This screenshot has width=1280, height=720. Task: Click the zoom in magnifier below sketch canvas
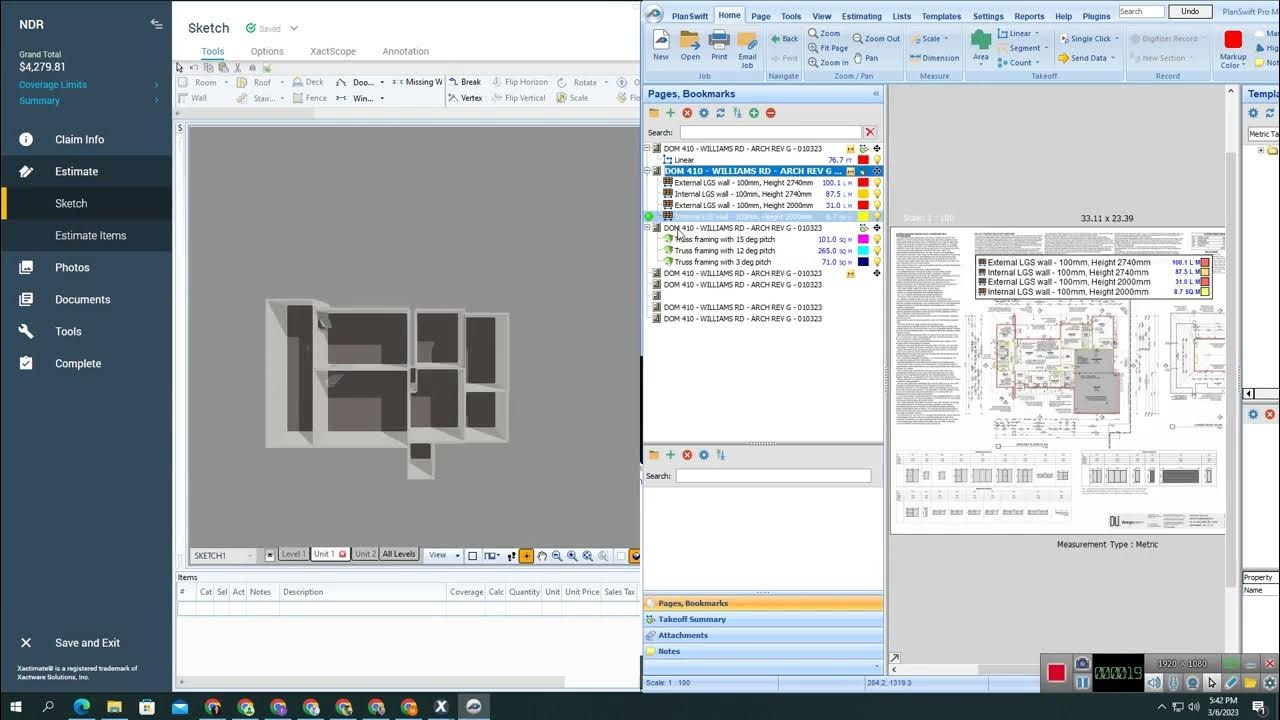[572, 556]
